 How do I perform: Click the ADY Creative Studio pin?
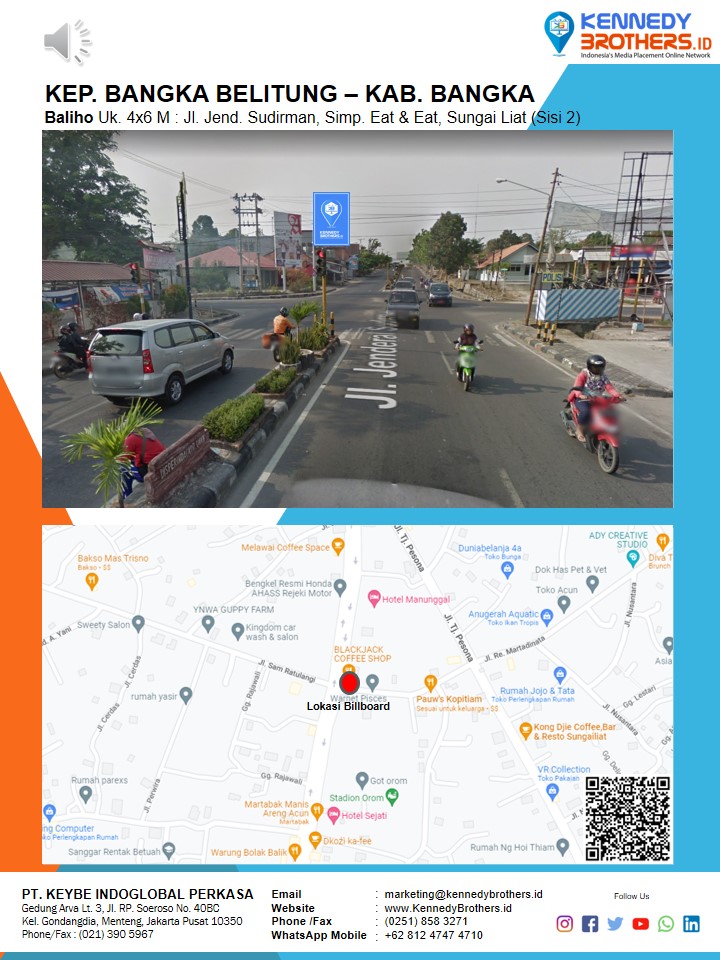click(633, 558)
